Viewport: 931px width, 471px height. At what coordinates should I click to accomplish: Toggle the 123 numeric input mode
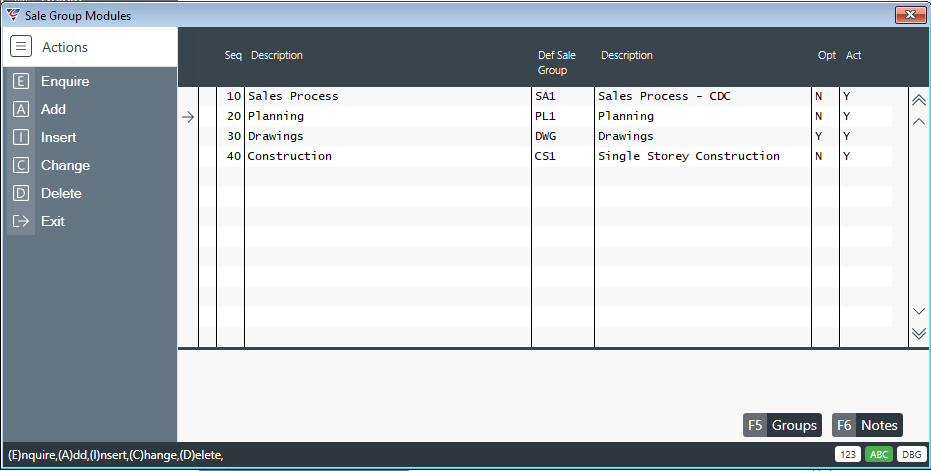(848, 454)
